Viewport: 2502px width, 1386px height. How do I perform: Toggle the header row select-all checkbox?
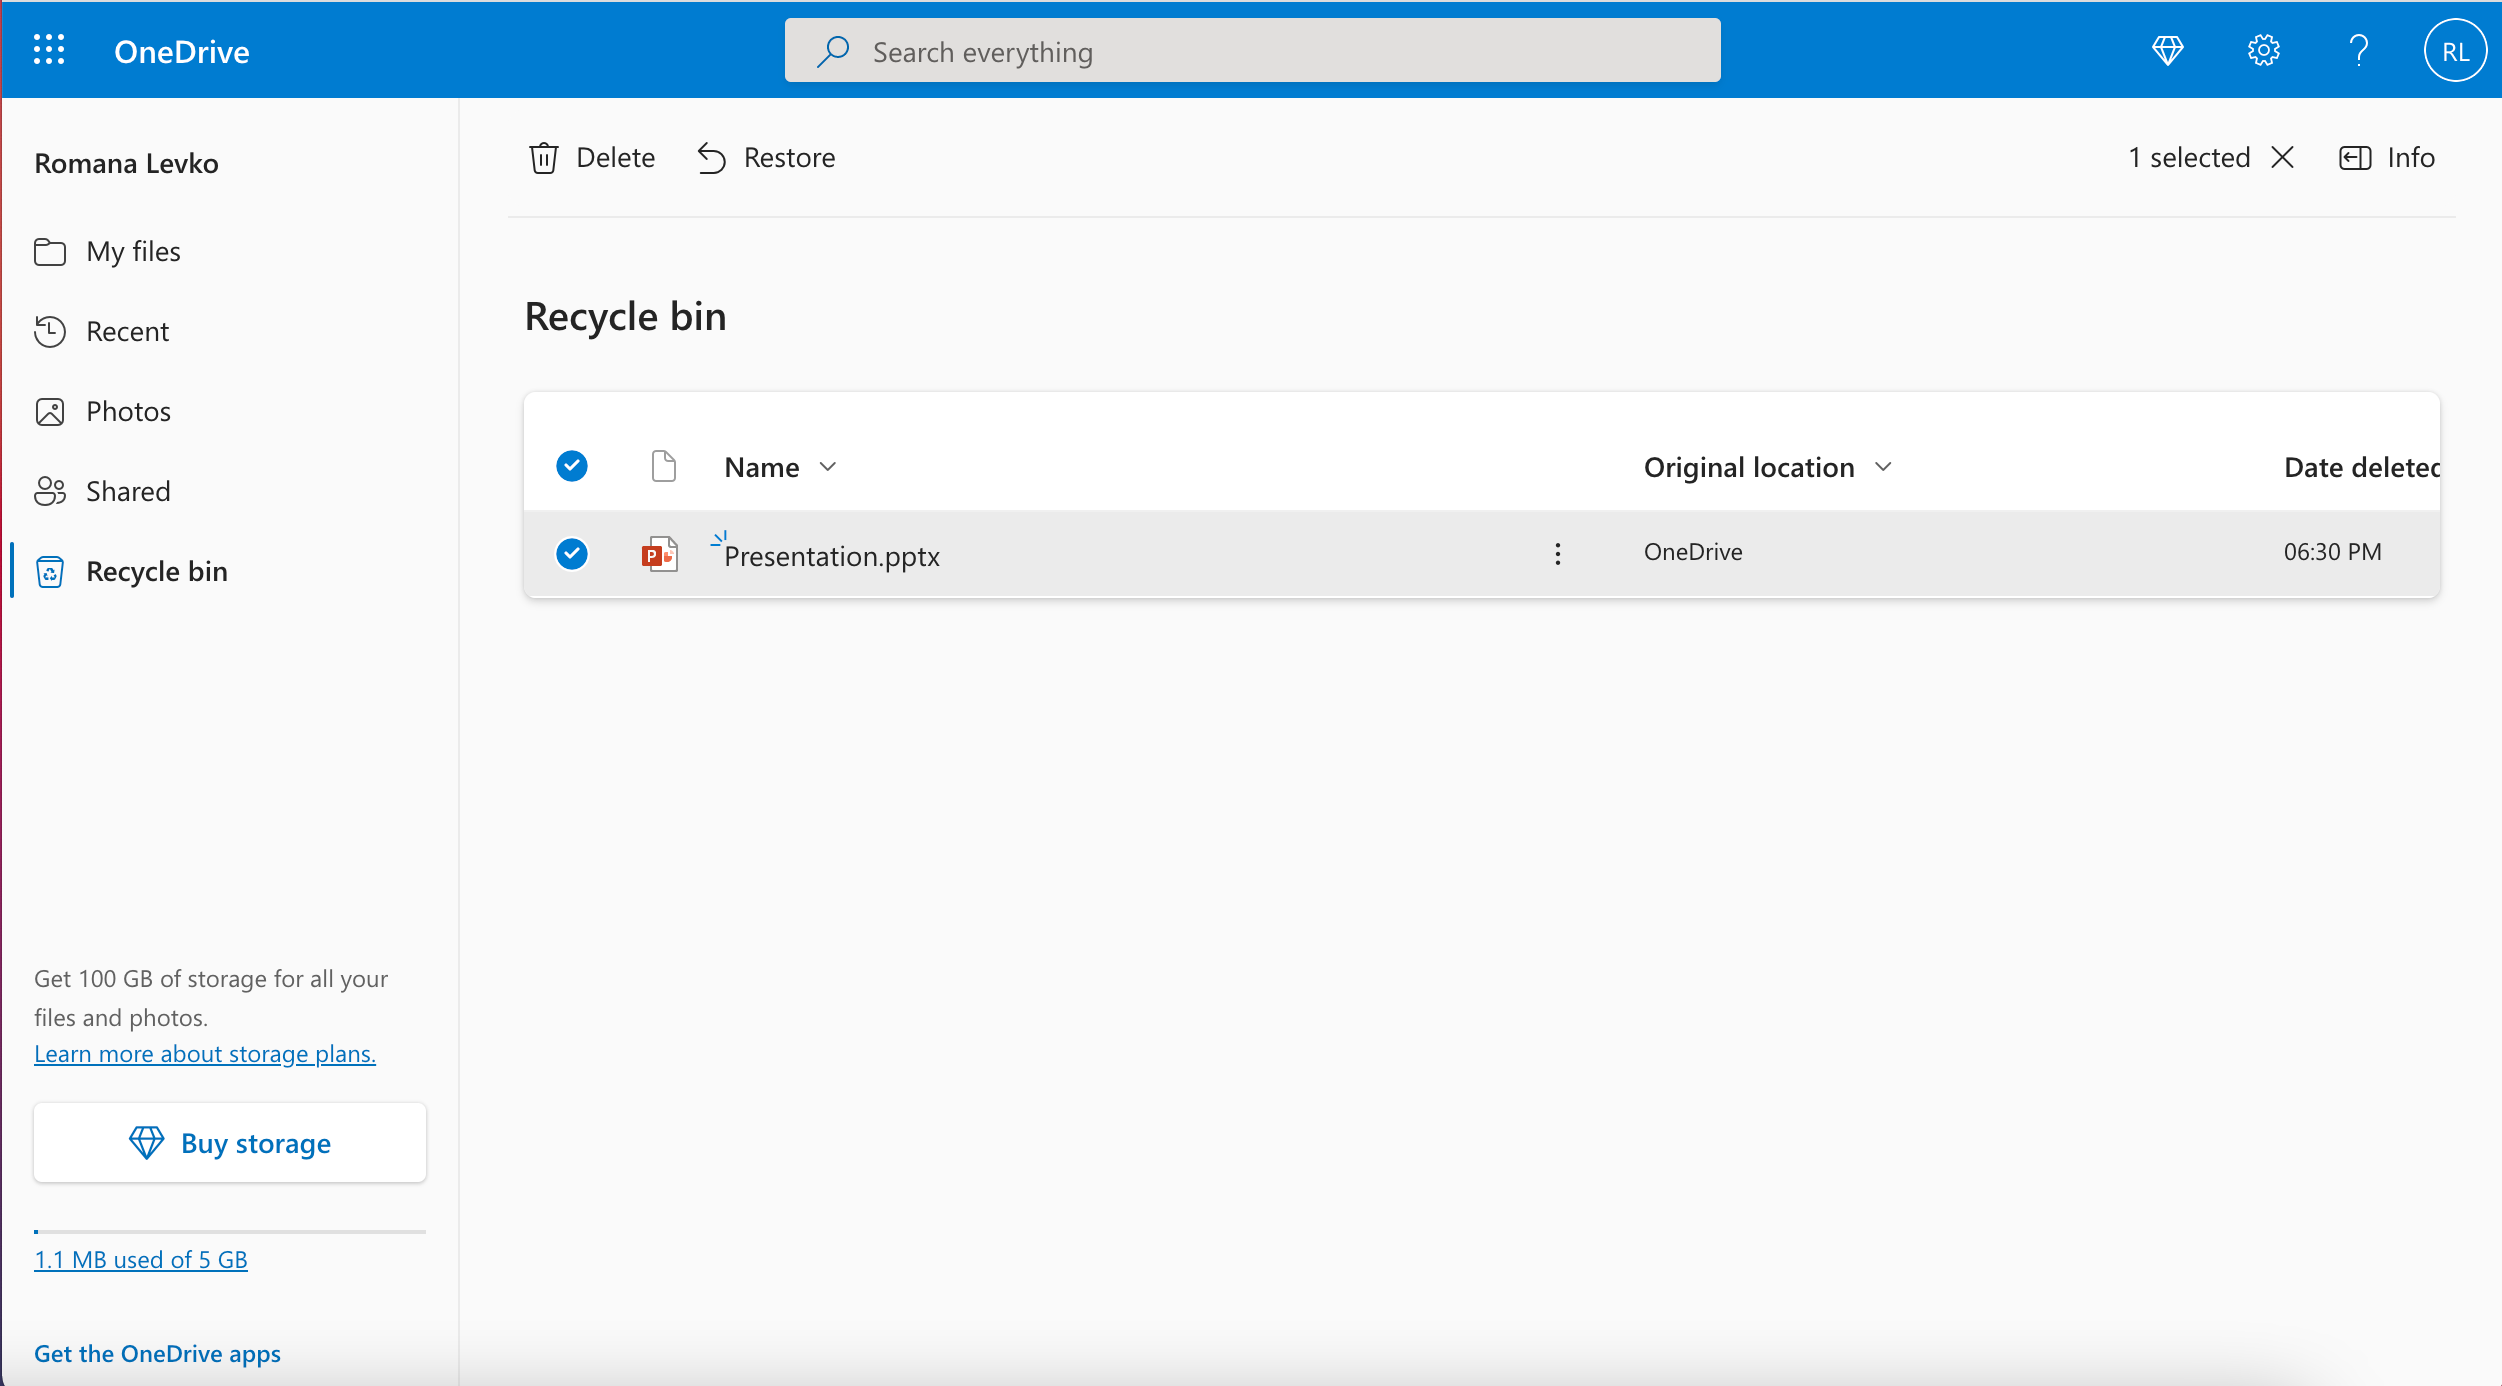(572, 464)
